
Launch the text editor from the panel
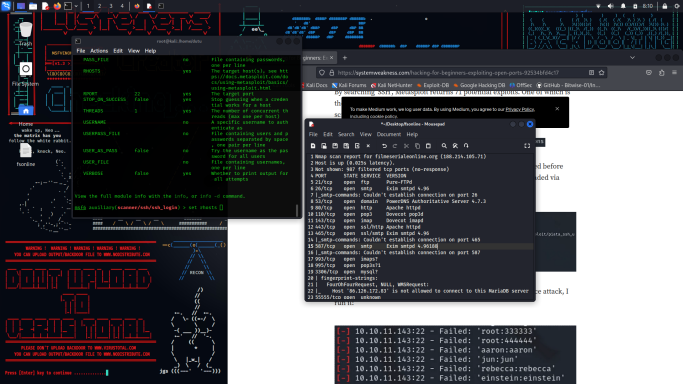pos(45,6)
